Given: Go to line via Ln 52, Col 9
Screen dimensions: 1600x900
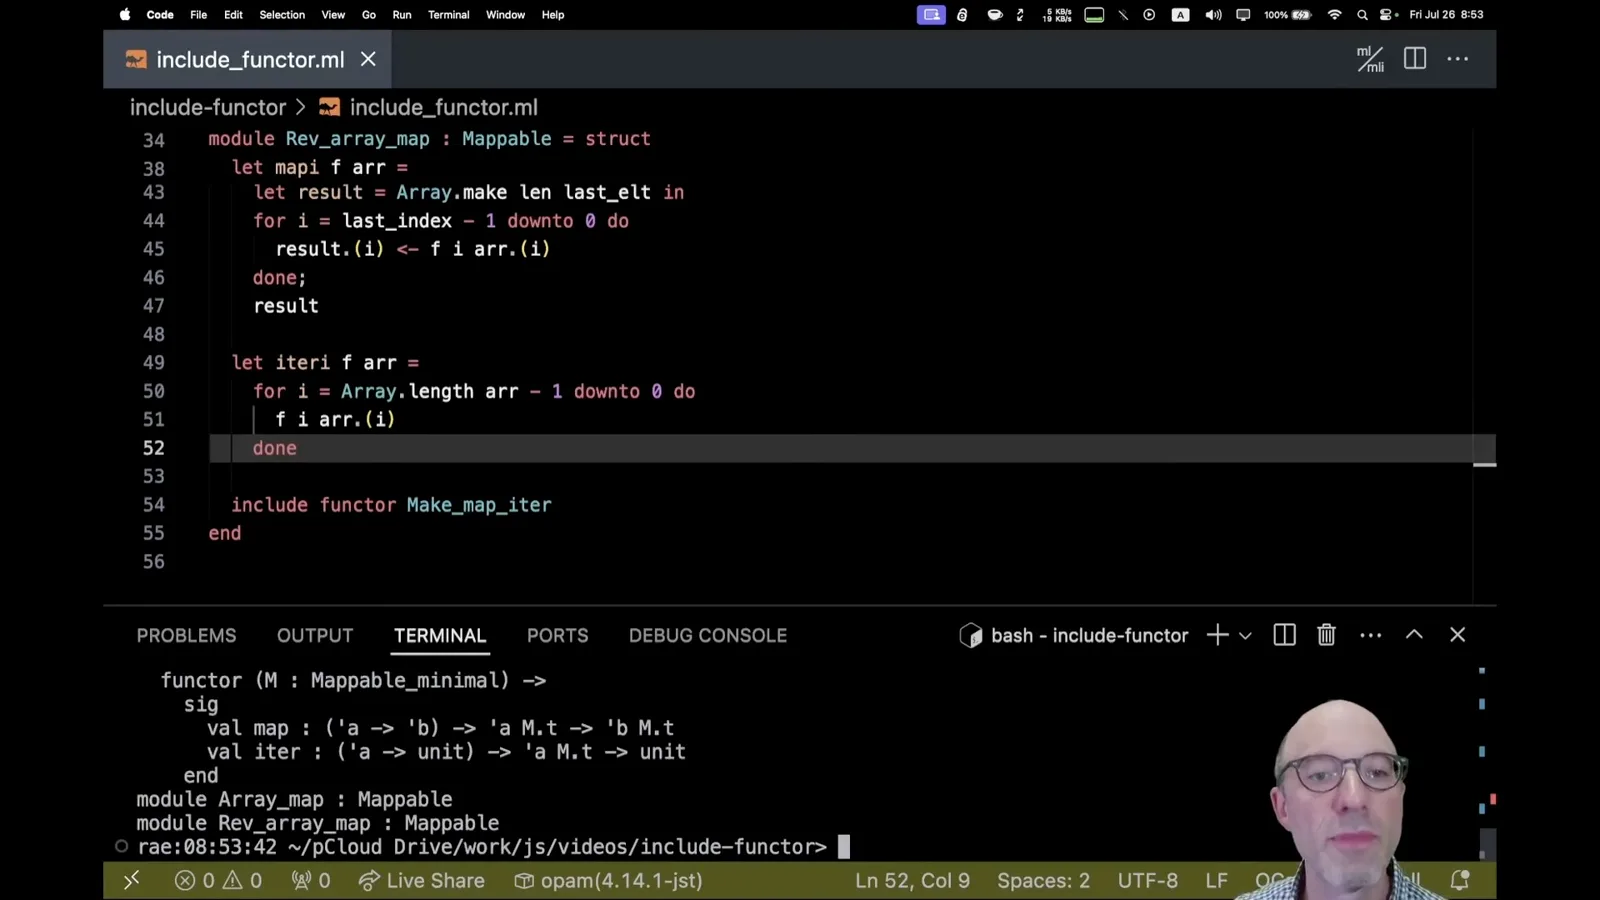Looking at the screenshot, I should (912, 880).
